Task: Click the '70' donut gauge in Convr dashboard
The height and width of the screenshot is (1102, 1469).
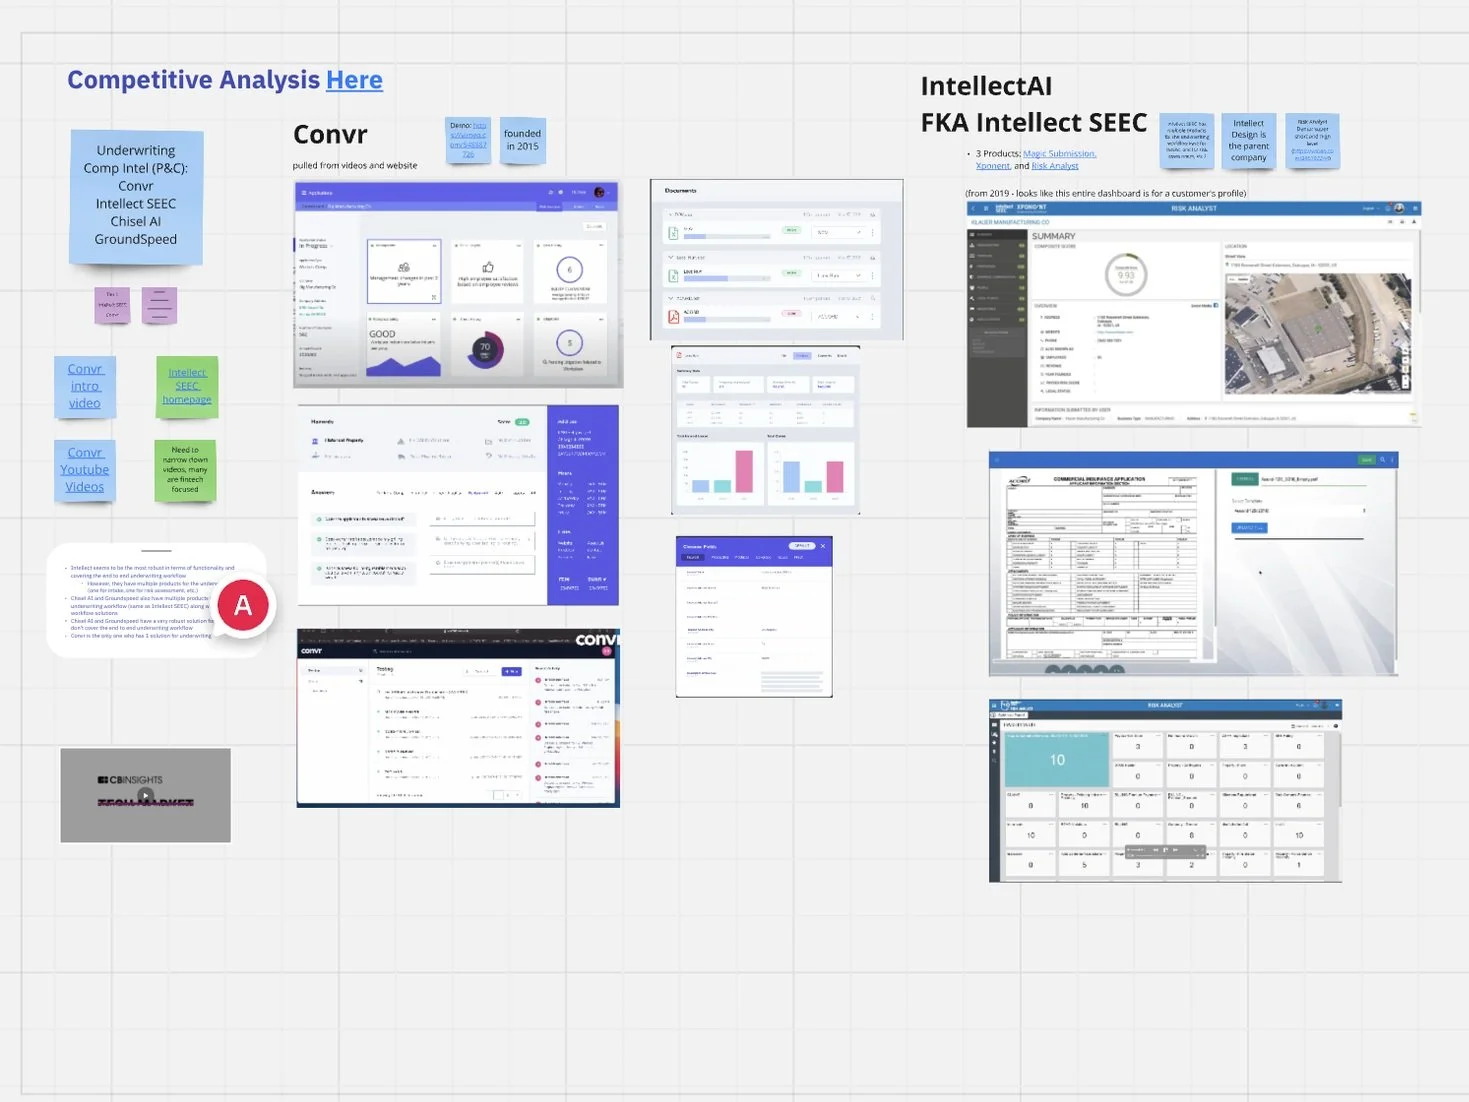Action: click(485, 348)
